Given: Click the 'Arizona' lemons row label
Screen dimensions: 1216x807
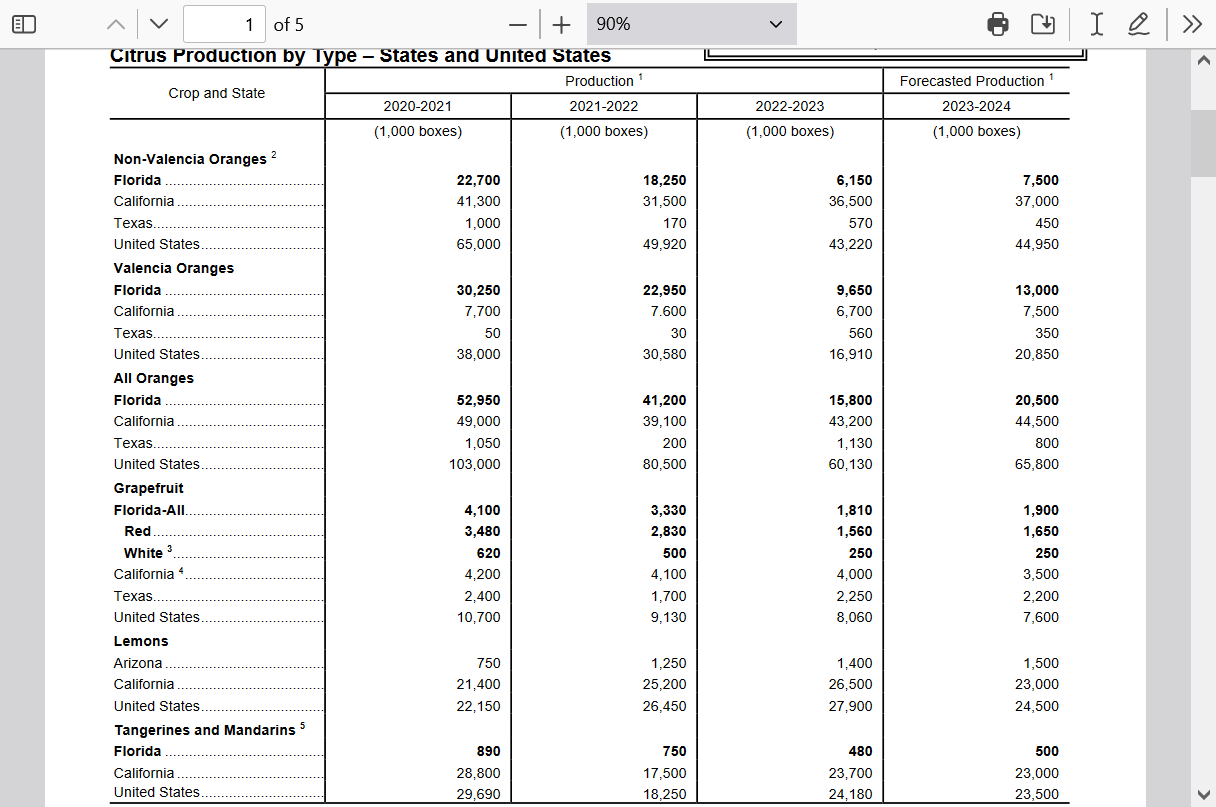Looking at the screenshot, I should (138, 663).
